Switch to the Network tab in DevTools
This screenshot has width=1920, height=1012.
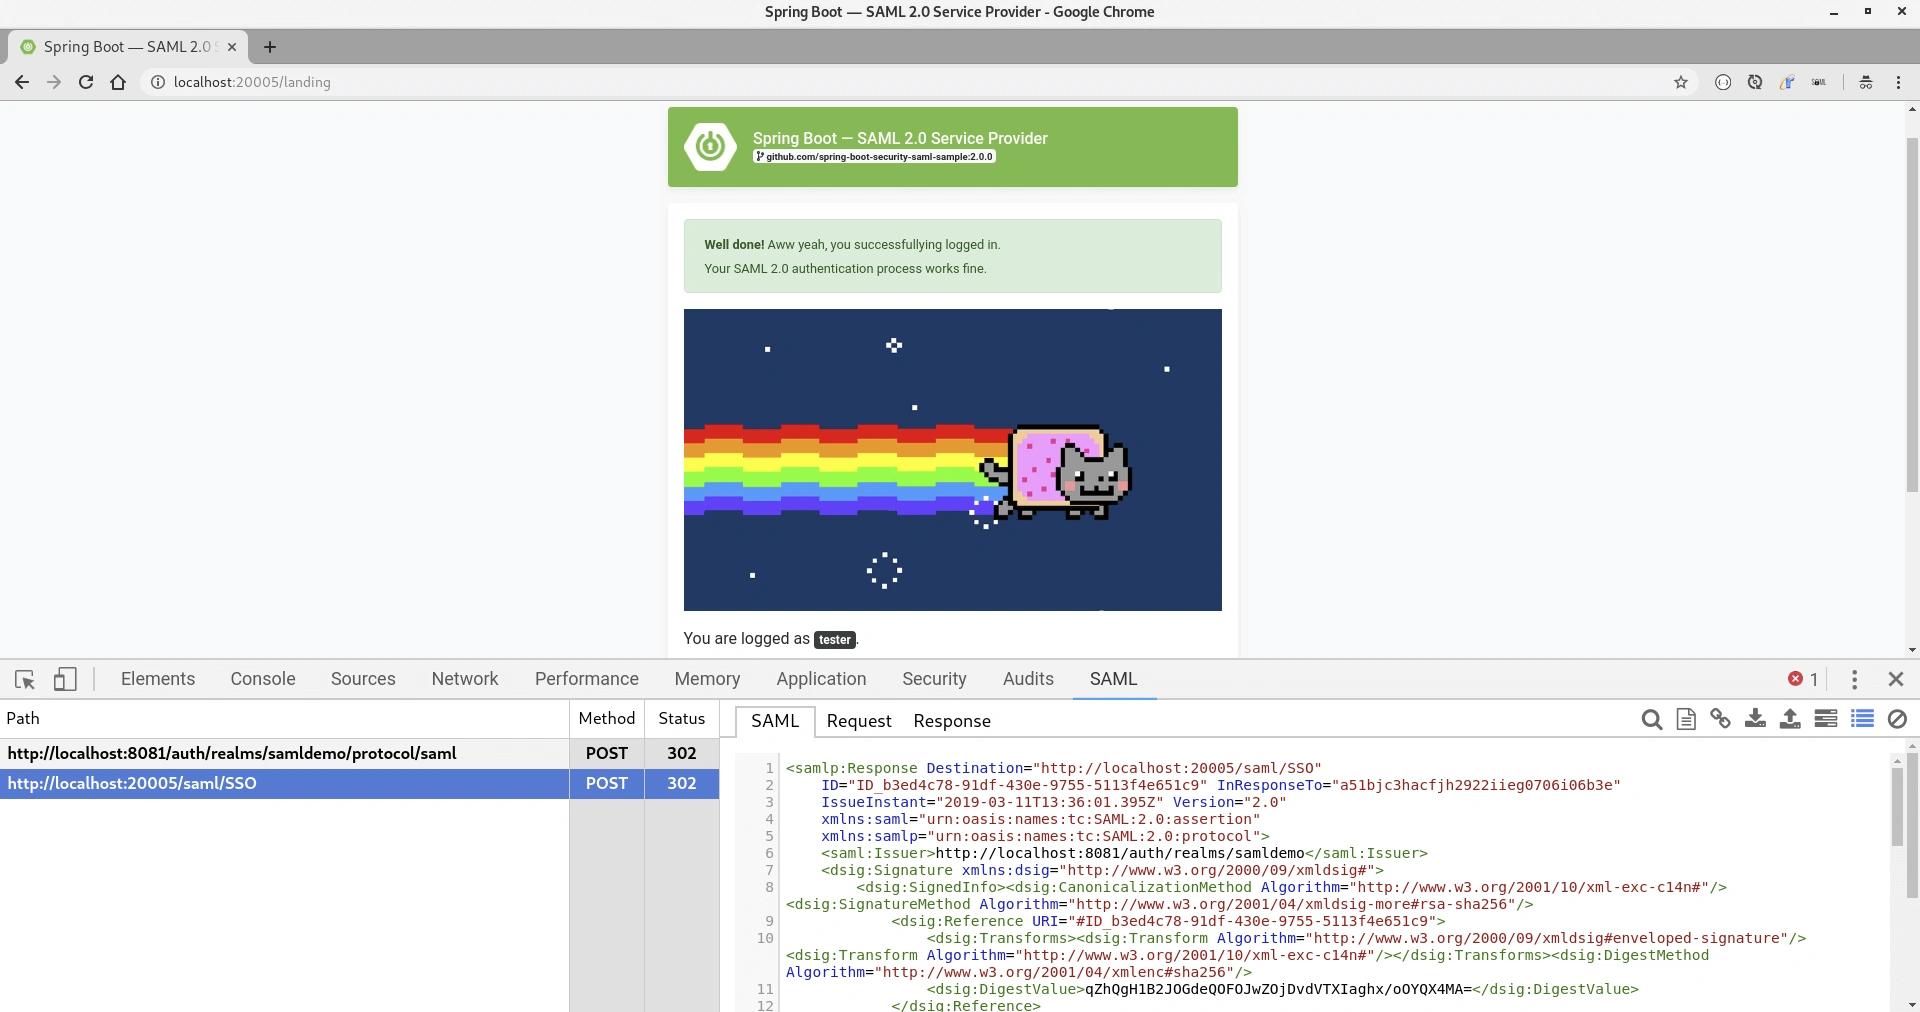[x=464, y=679]
